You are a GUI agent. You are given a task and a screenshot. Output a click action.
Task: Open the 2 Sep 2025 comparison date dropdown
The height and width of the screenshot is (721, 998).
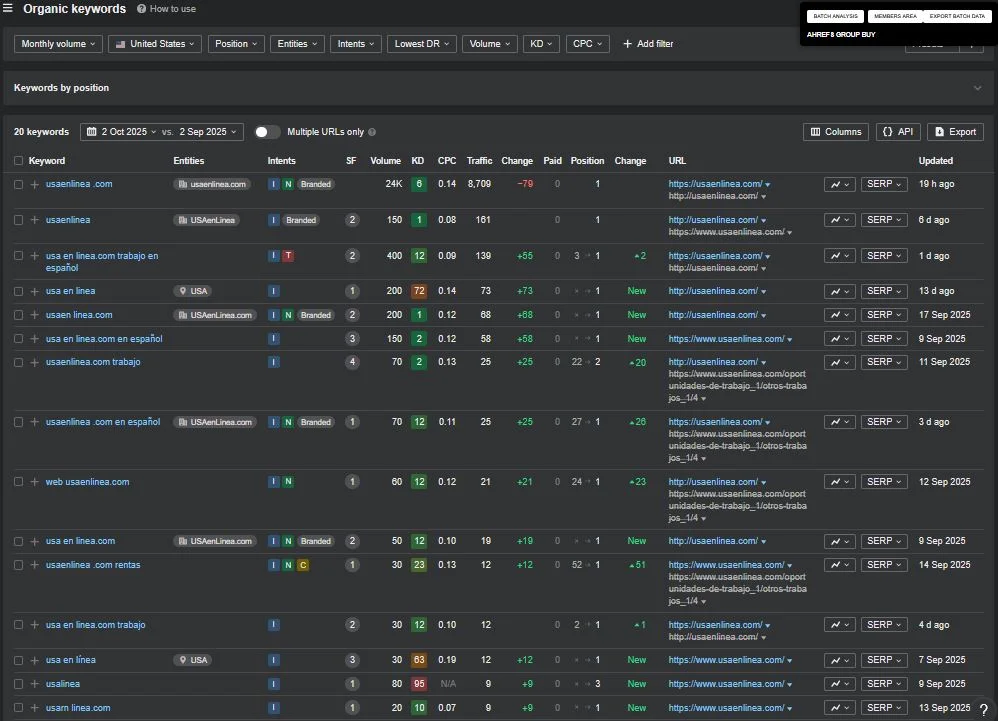click(x=207, y=132)
